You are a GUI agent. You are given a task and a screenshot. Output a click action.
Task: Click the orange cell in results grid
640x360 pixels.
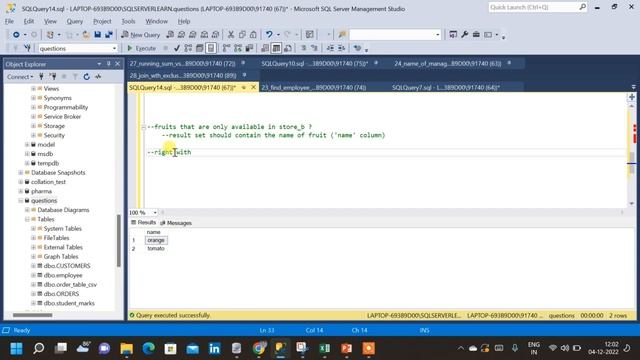click(156, 240)
